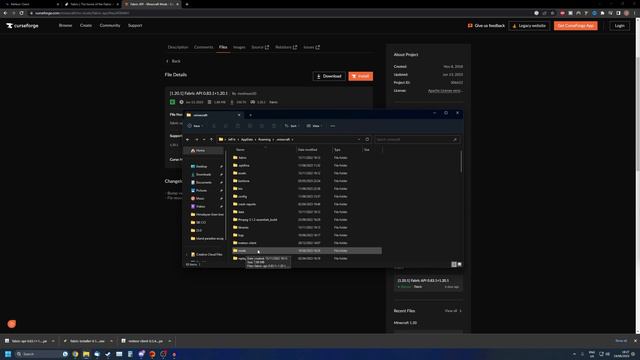Switch Explorer to details view icon
The height and width of the screenshot is (360, 640).
point(454,264)
